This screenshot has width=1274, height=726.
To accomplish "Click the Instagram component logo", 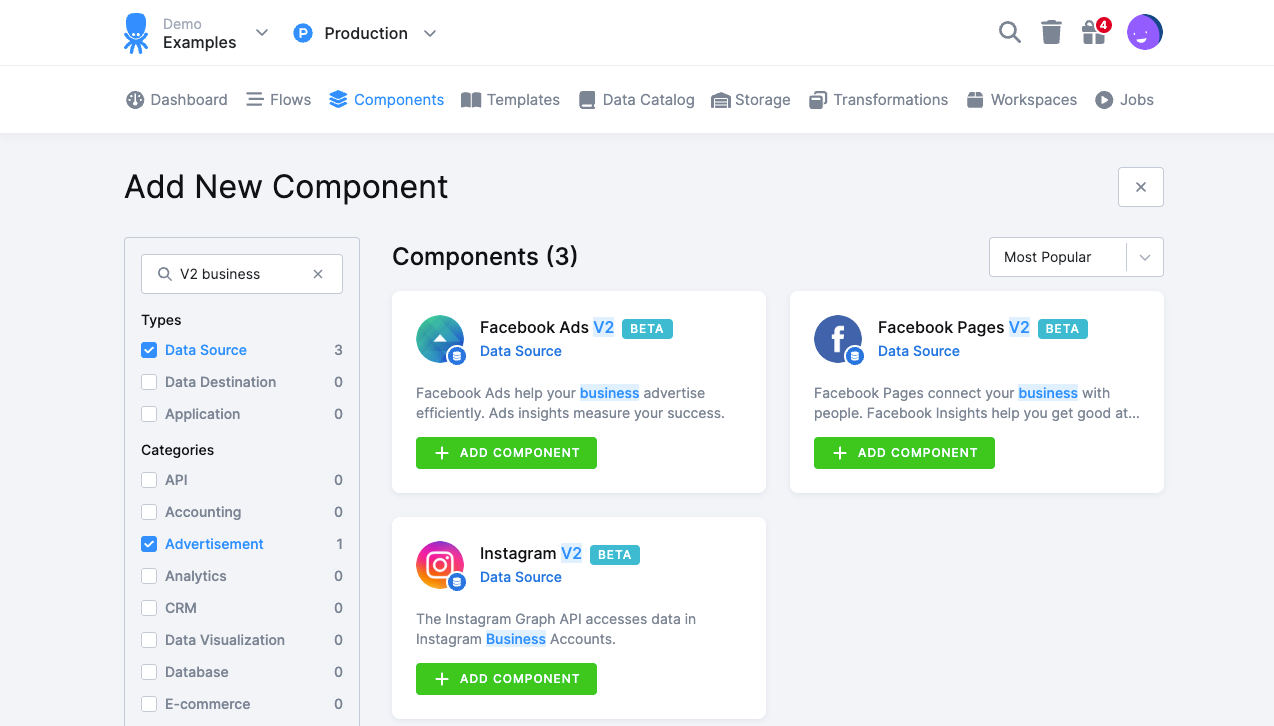I will point(440,565).
